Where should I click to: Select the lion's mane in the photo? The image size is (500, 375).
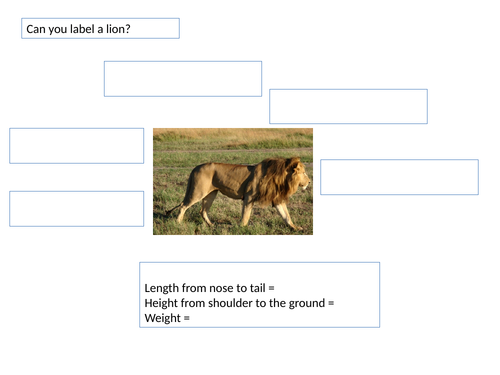275,182
